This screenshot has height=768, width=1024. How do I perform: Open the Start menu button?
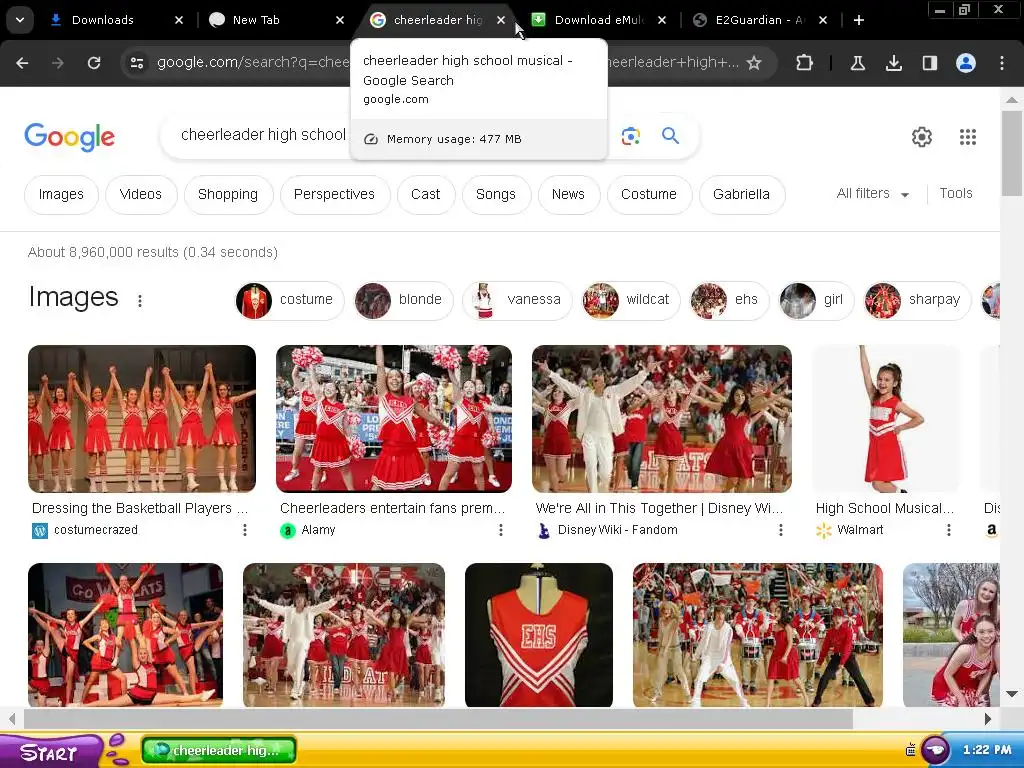50,752
